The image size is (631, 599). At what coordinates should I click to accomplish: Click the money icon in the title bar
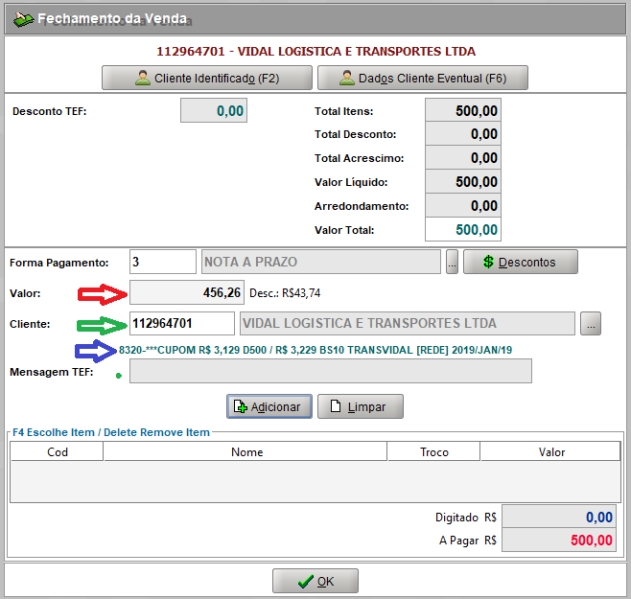[x=20, y=19]
